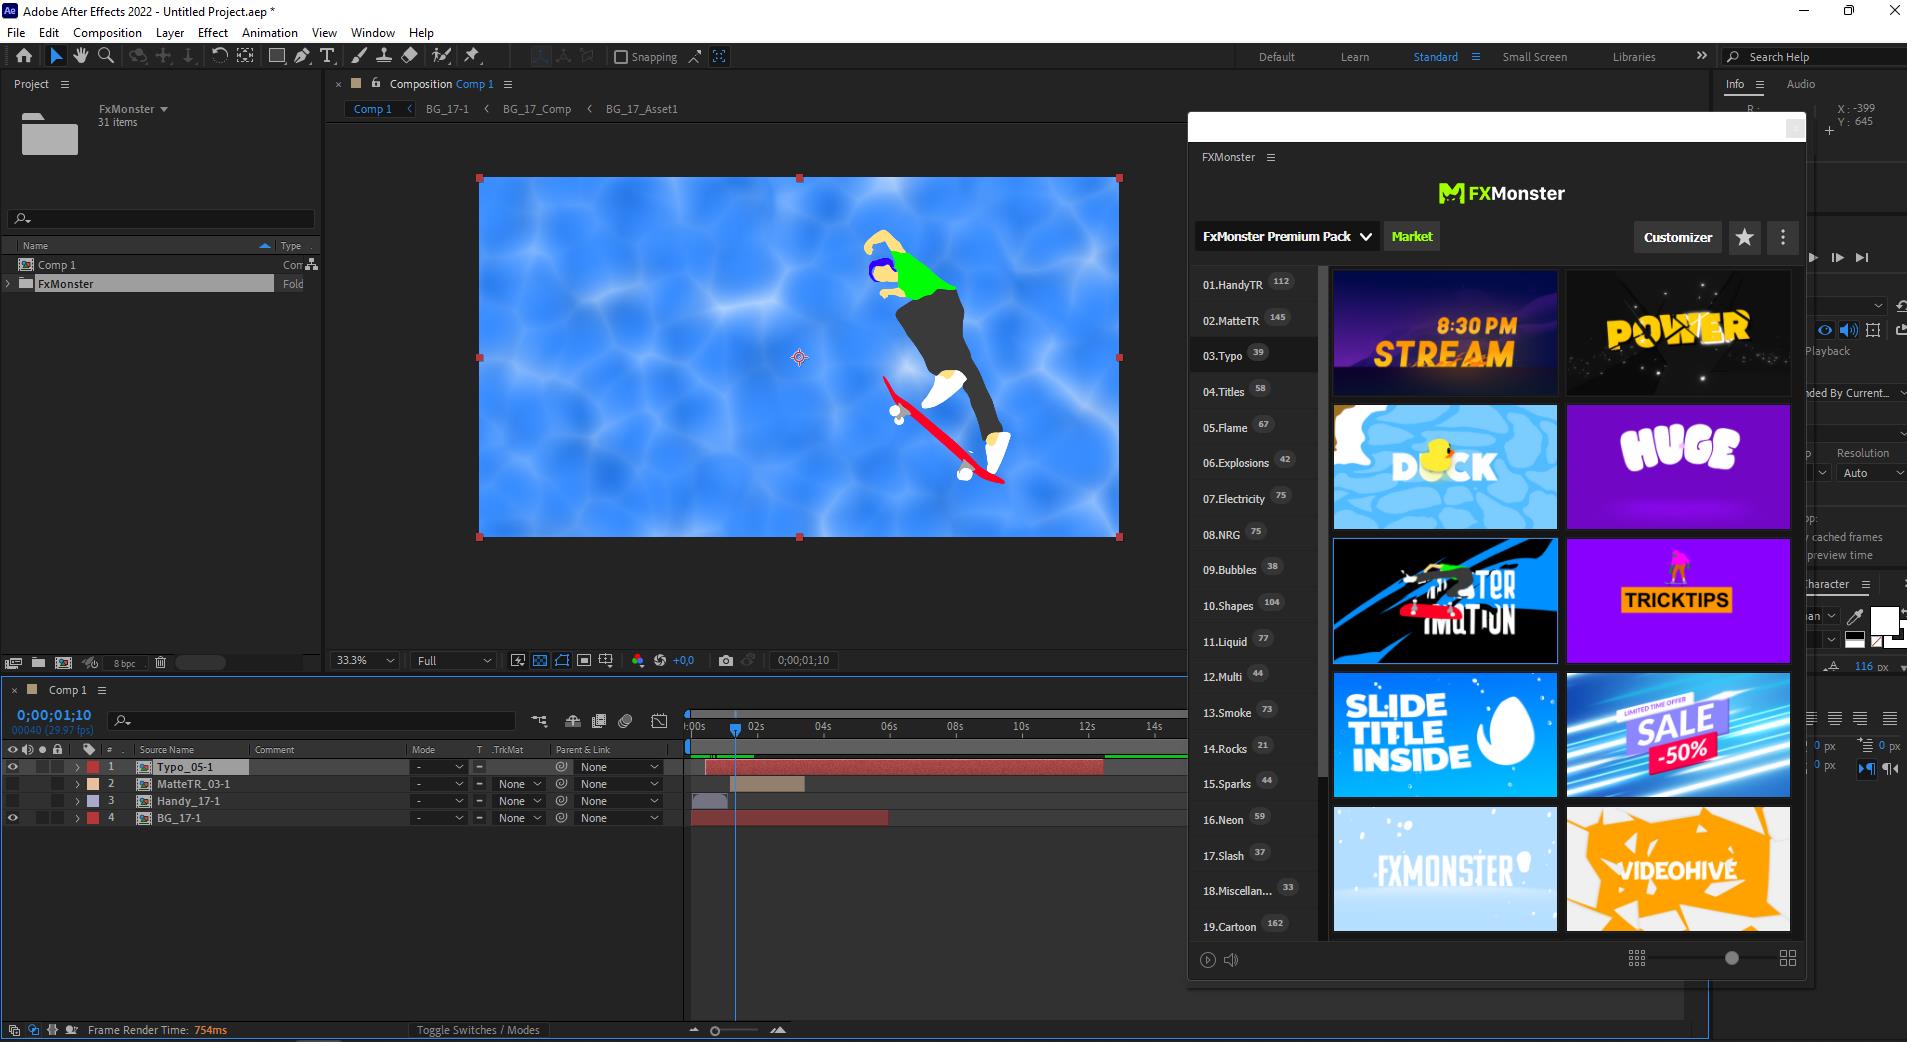Open the Animation menu

click(x=270, y=32)
